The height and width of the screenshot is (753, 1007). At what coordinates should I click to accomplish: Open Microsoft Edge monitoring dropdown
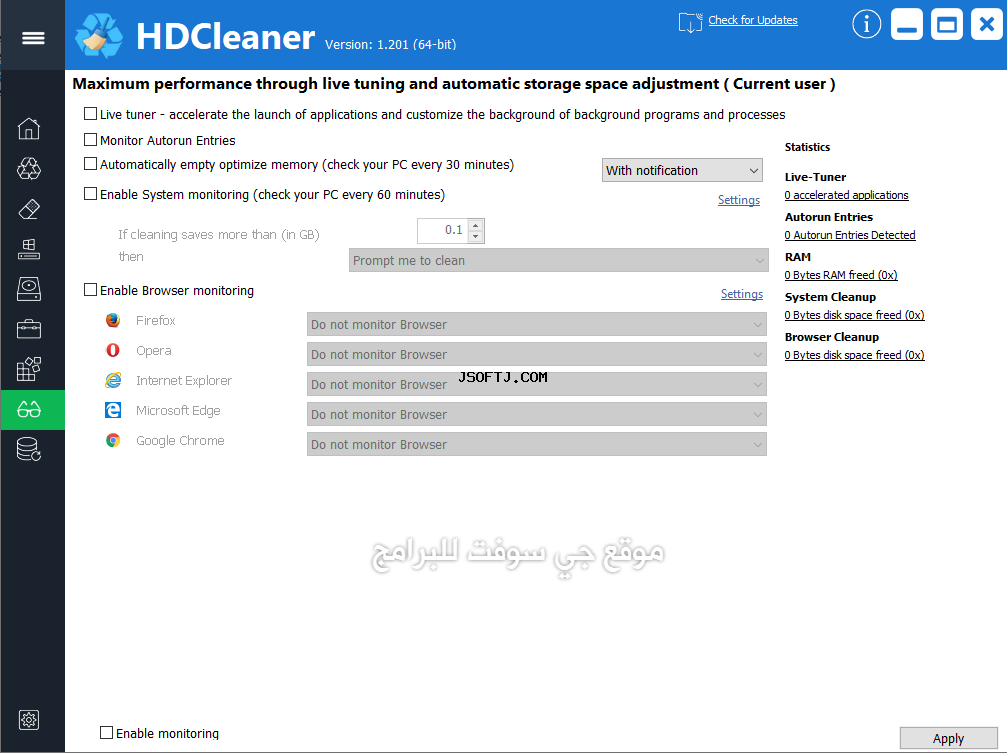pyautogui.click(x=537, y=414)
